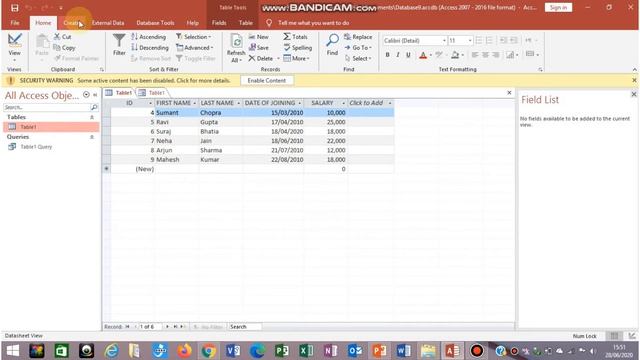Create a New record

tap(258, 37)
